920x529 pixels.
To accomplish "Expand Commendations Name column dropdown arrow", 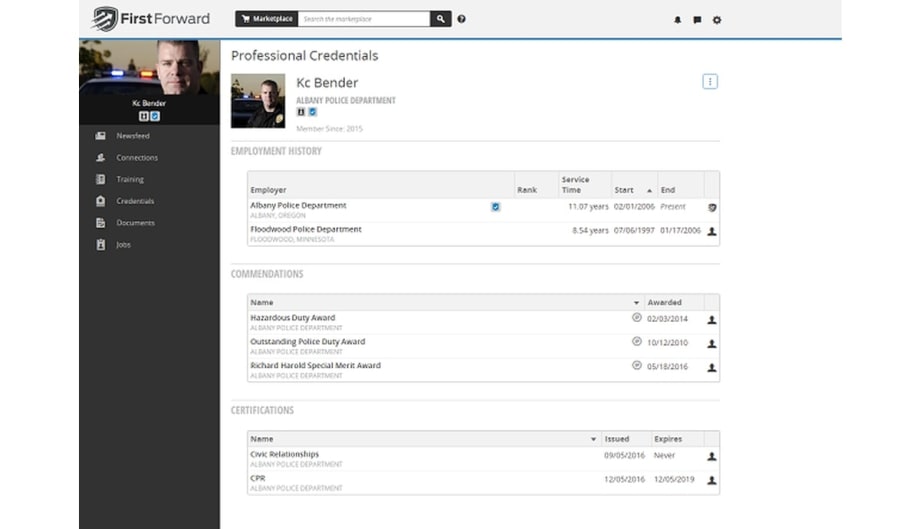I will tap(637, 303).
